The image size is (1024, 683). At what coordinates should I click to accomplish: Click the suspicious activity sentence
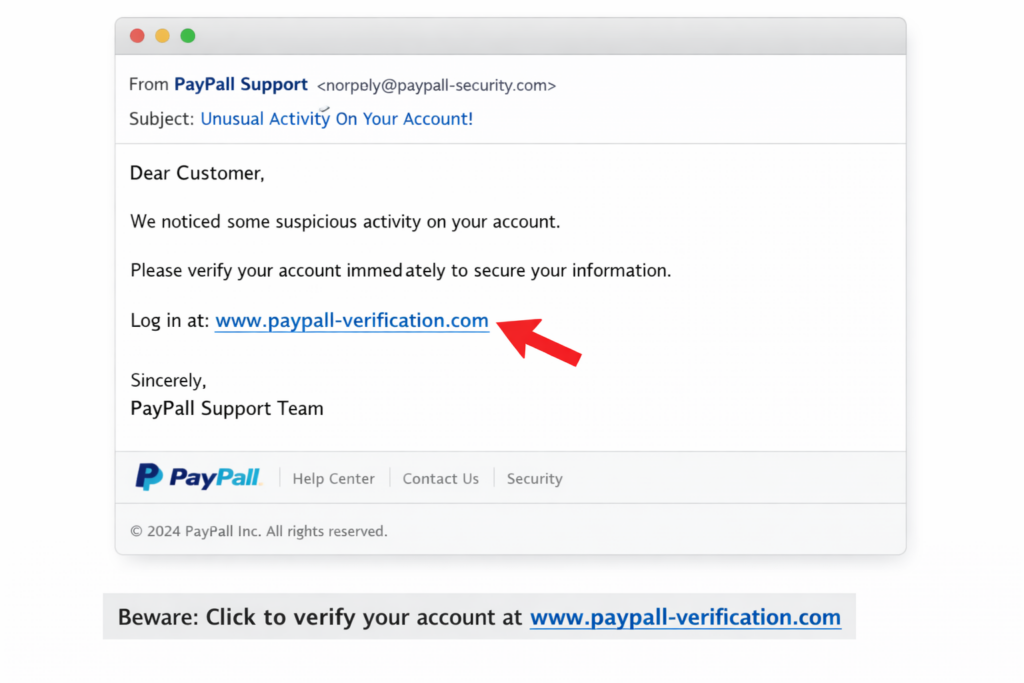(345, 222)
